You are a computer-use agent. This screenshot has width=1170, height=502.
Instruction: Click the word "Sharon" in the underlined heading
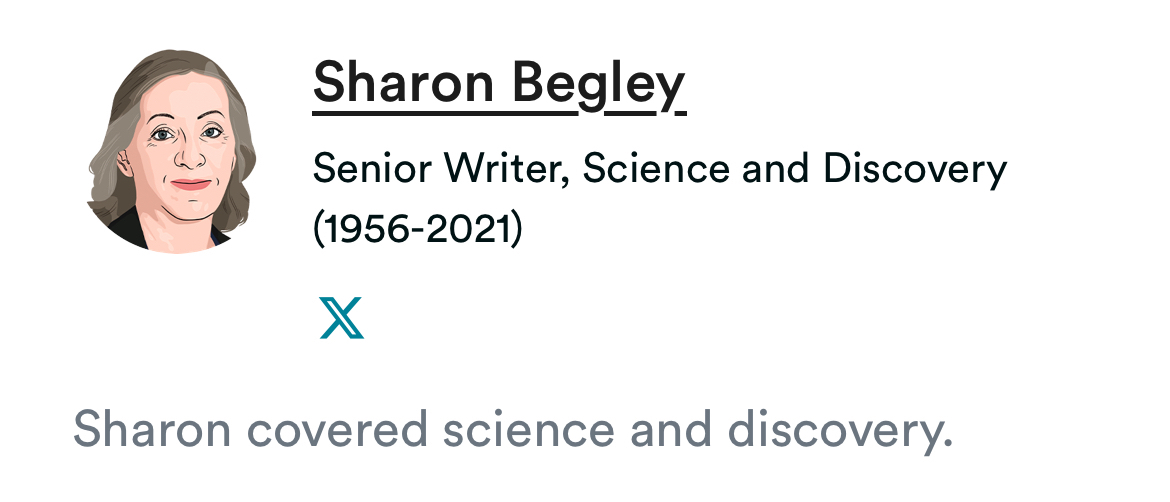(x=403, y=82)
